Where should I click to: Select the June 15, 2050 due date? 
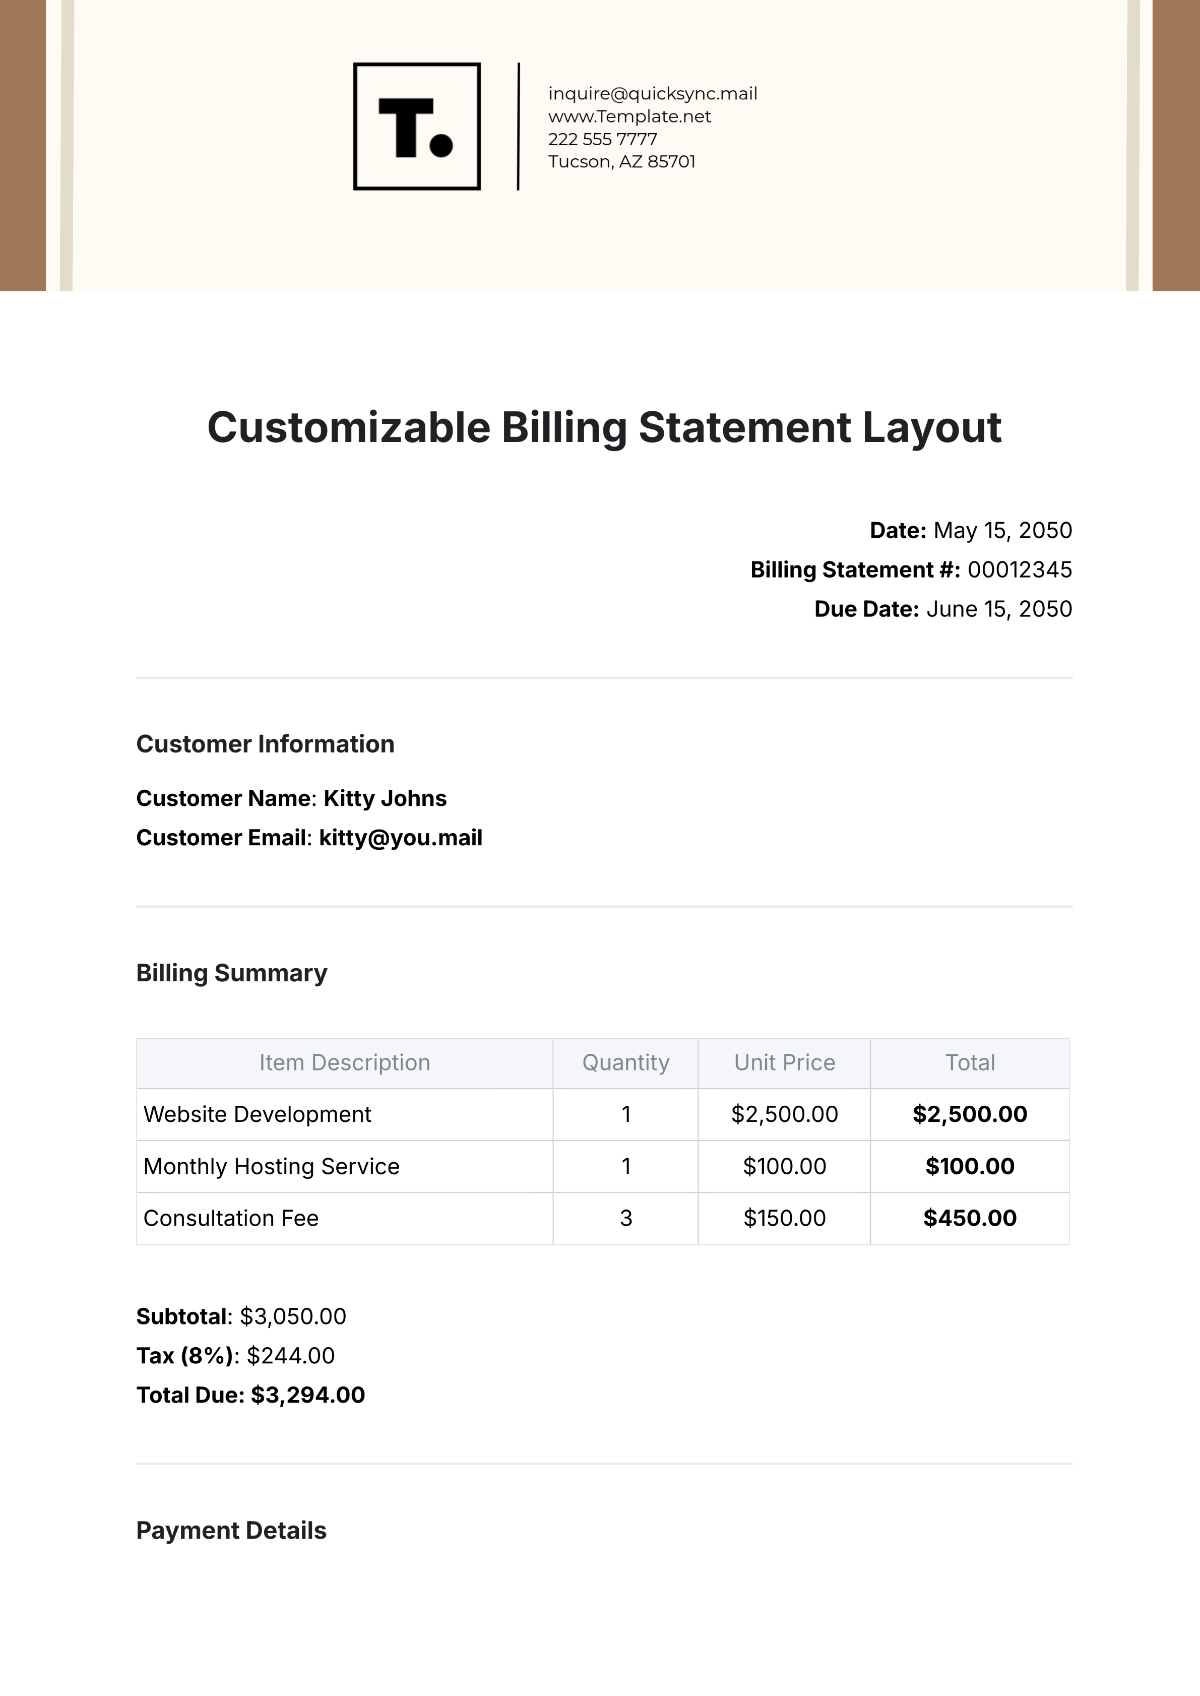pyautogui.click(x=998, y=609)
